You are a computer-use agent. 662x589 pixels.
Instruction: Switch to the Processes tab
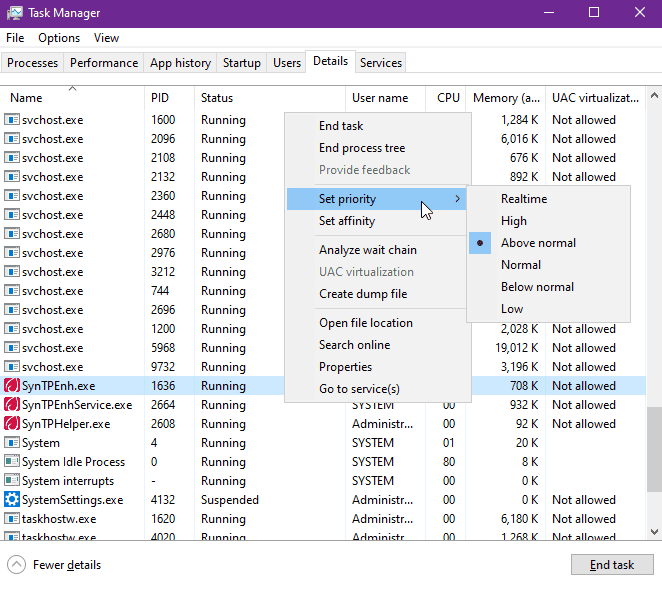point(33,62)
